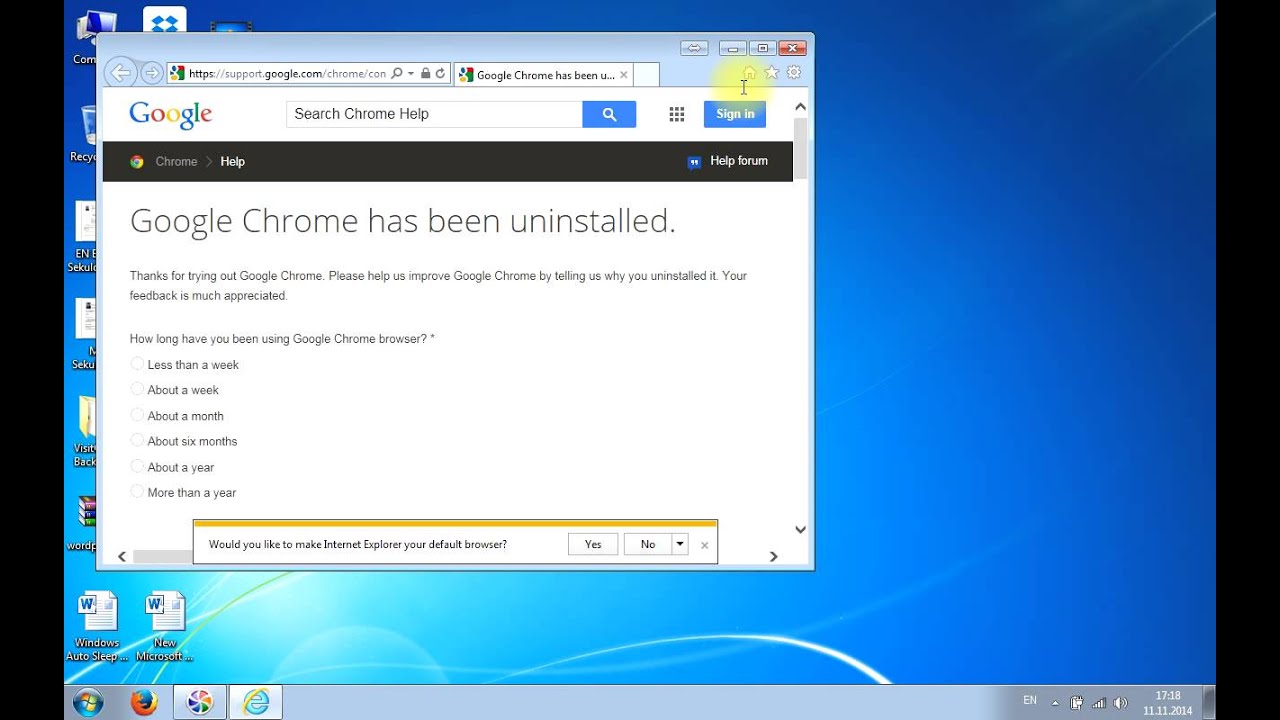
Task: Close the 'Google Chrome has been u...' tab
Action: pos(624,75)
